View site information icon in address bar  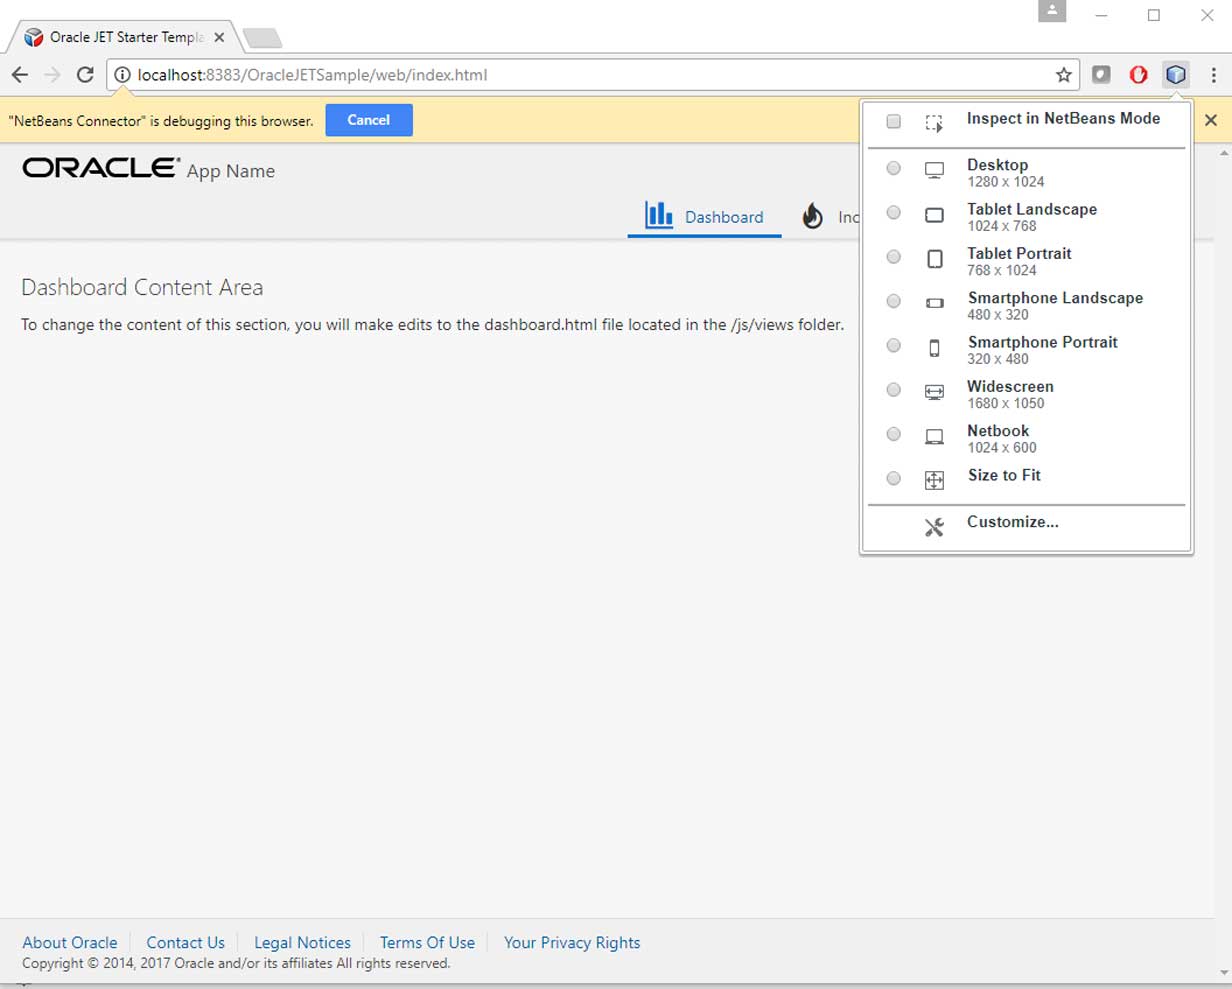122,75
